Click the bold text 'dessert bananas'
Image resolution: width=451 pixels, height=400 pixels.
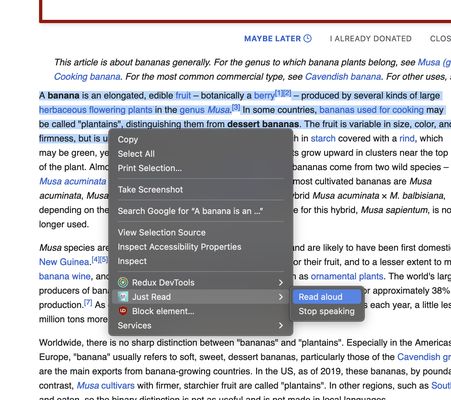point(263,124)
